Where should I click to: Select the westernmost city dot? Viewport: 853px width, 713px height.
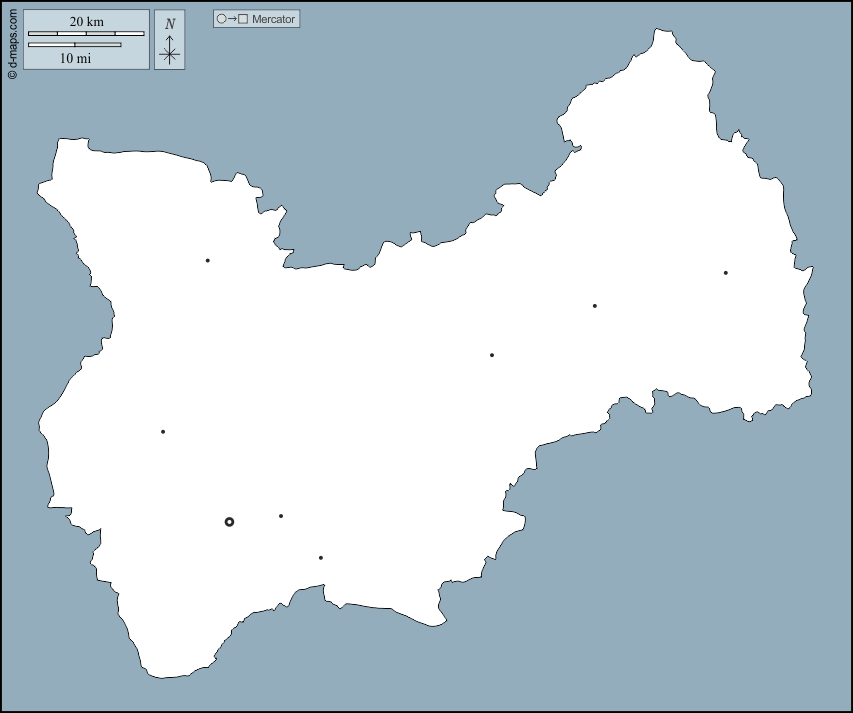tap(163, 432)
